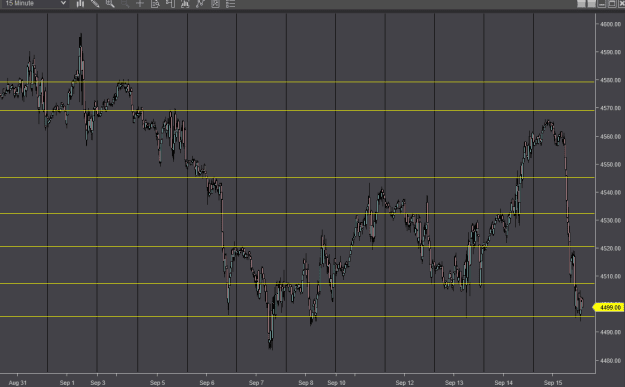The height and width of the screenshot is (387, 625).
Task: Click the 4600.00 price axis label
Action: click(610, 24)
